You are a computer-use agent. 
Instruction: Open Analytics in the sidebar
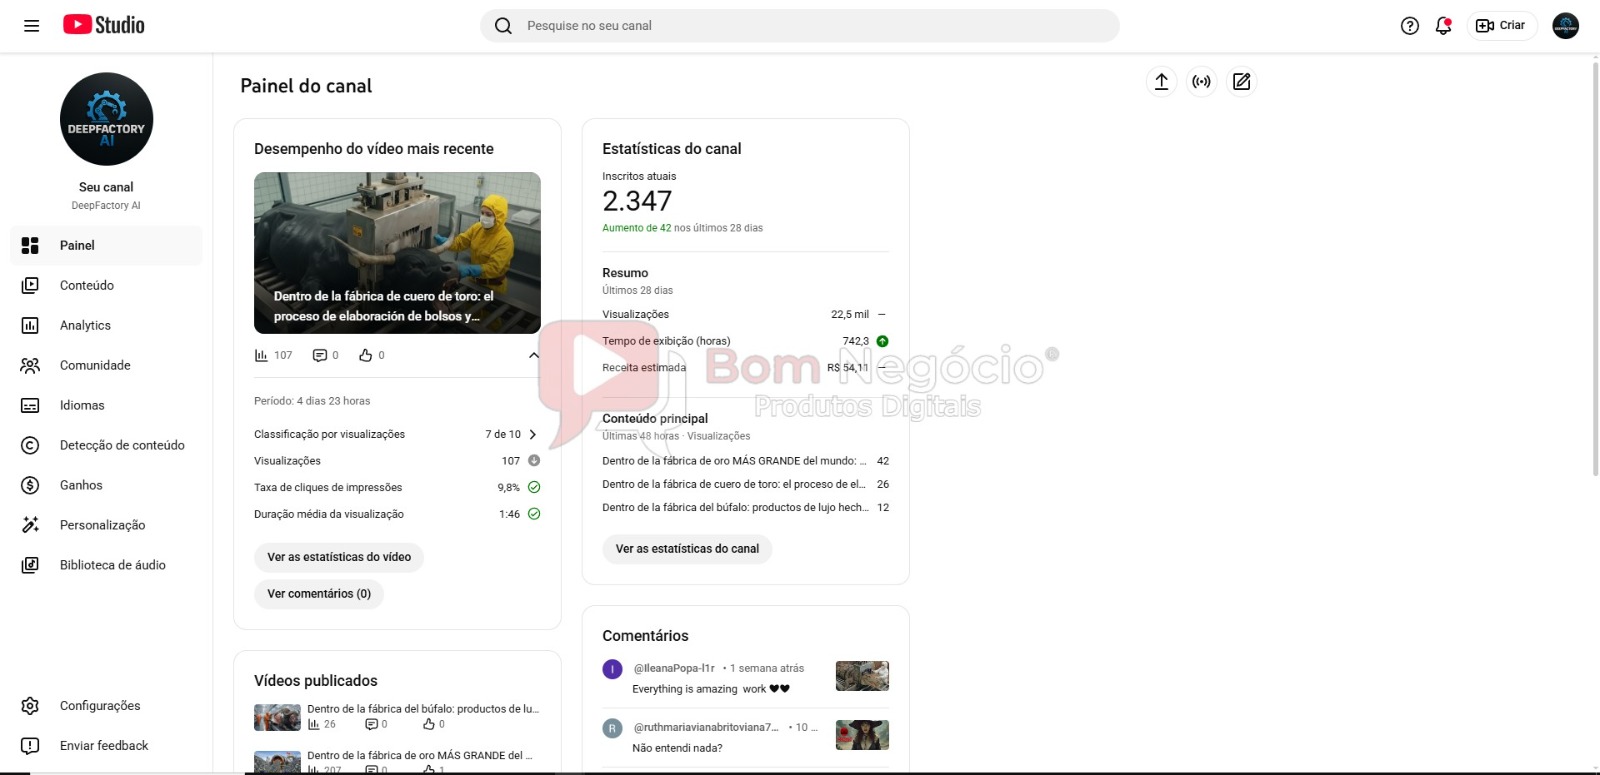click(85, 325)
